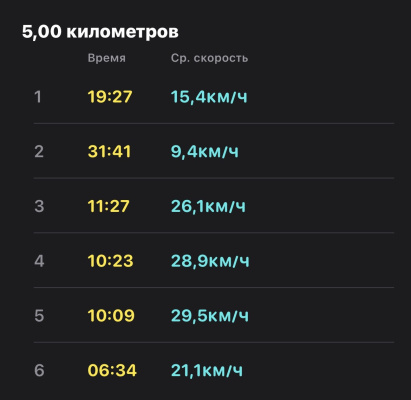Select split row number 5

(x=214, y=315)
